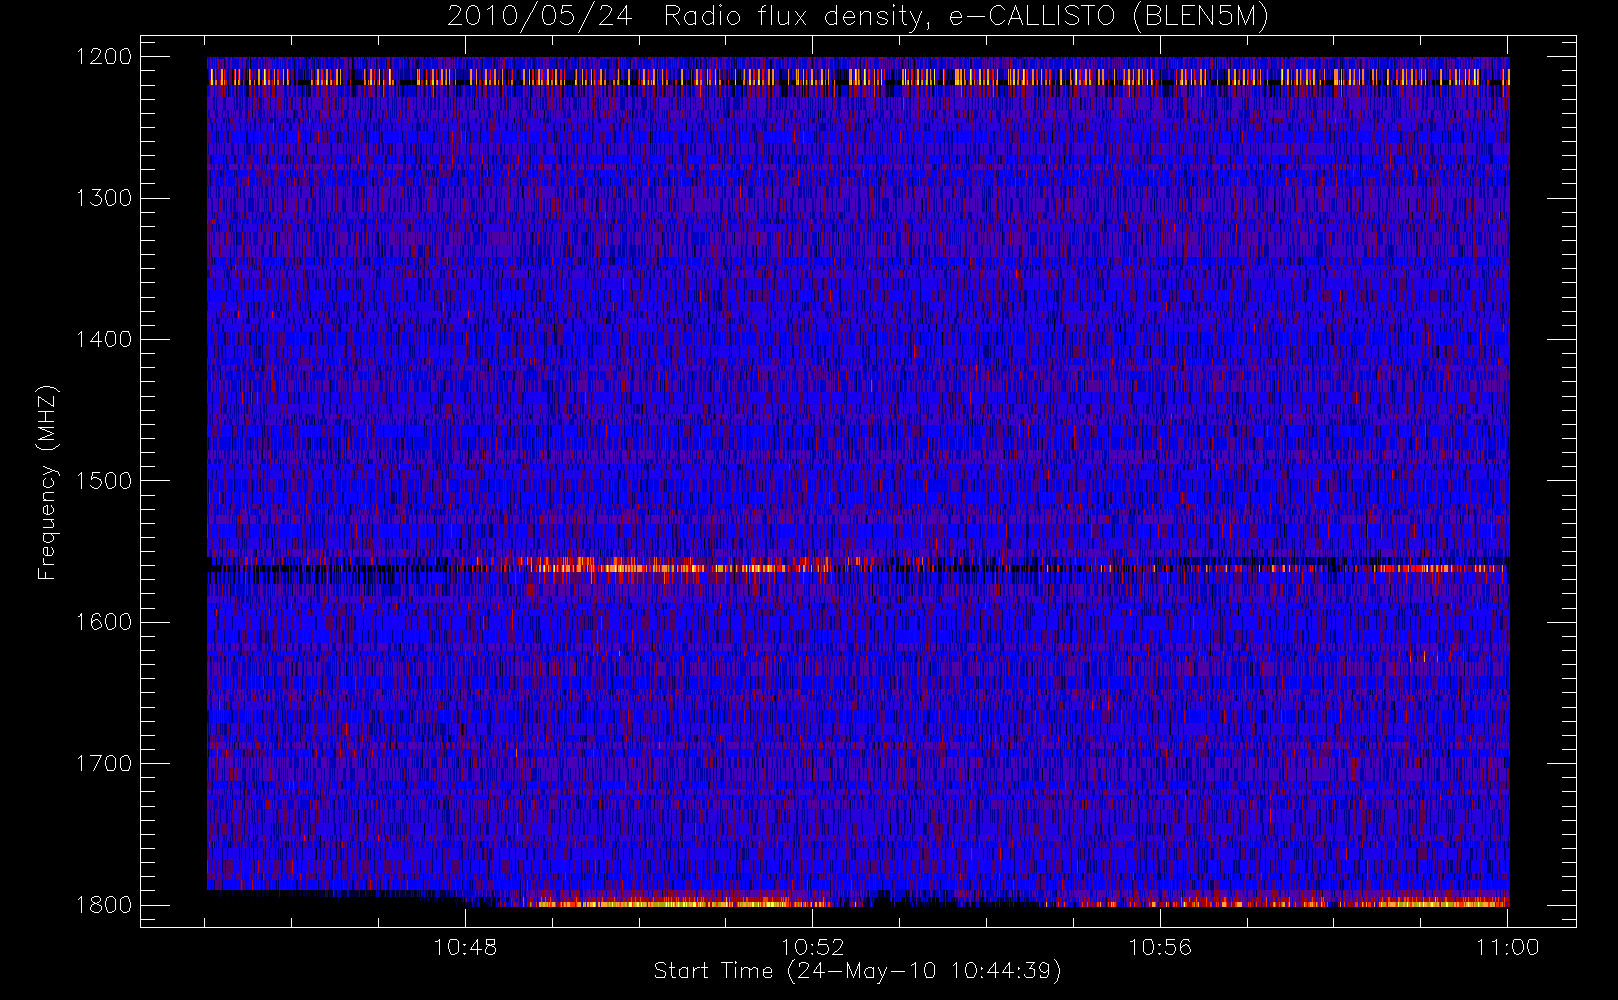The height and width of the screenshot is (1000, 1618).
Task: Click the 1600 frequency tick label
Action: coord(104,622)
